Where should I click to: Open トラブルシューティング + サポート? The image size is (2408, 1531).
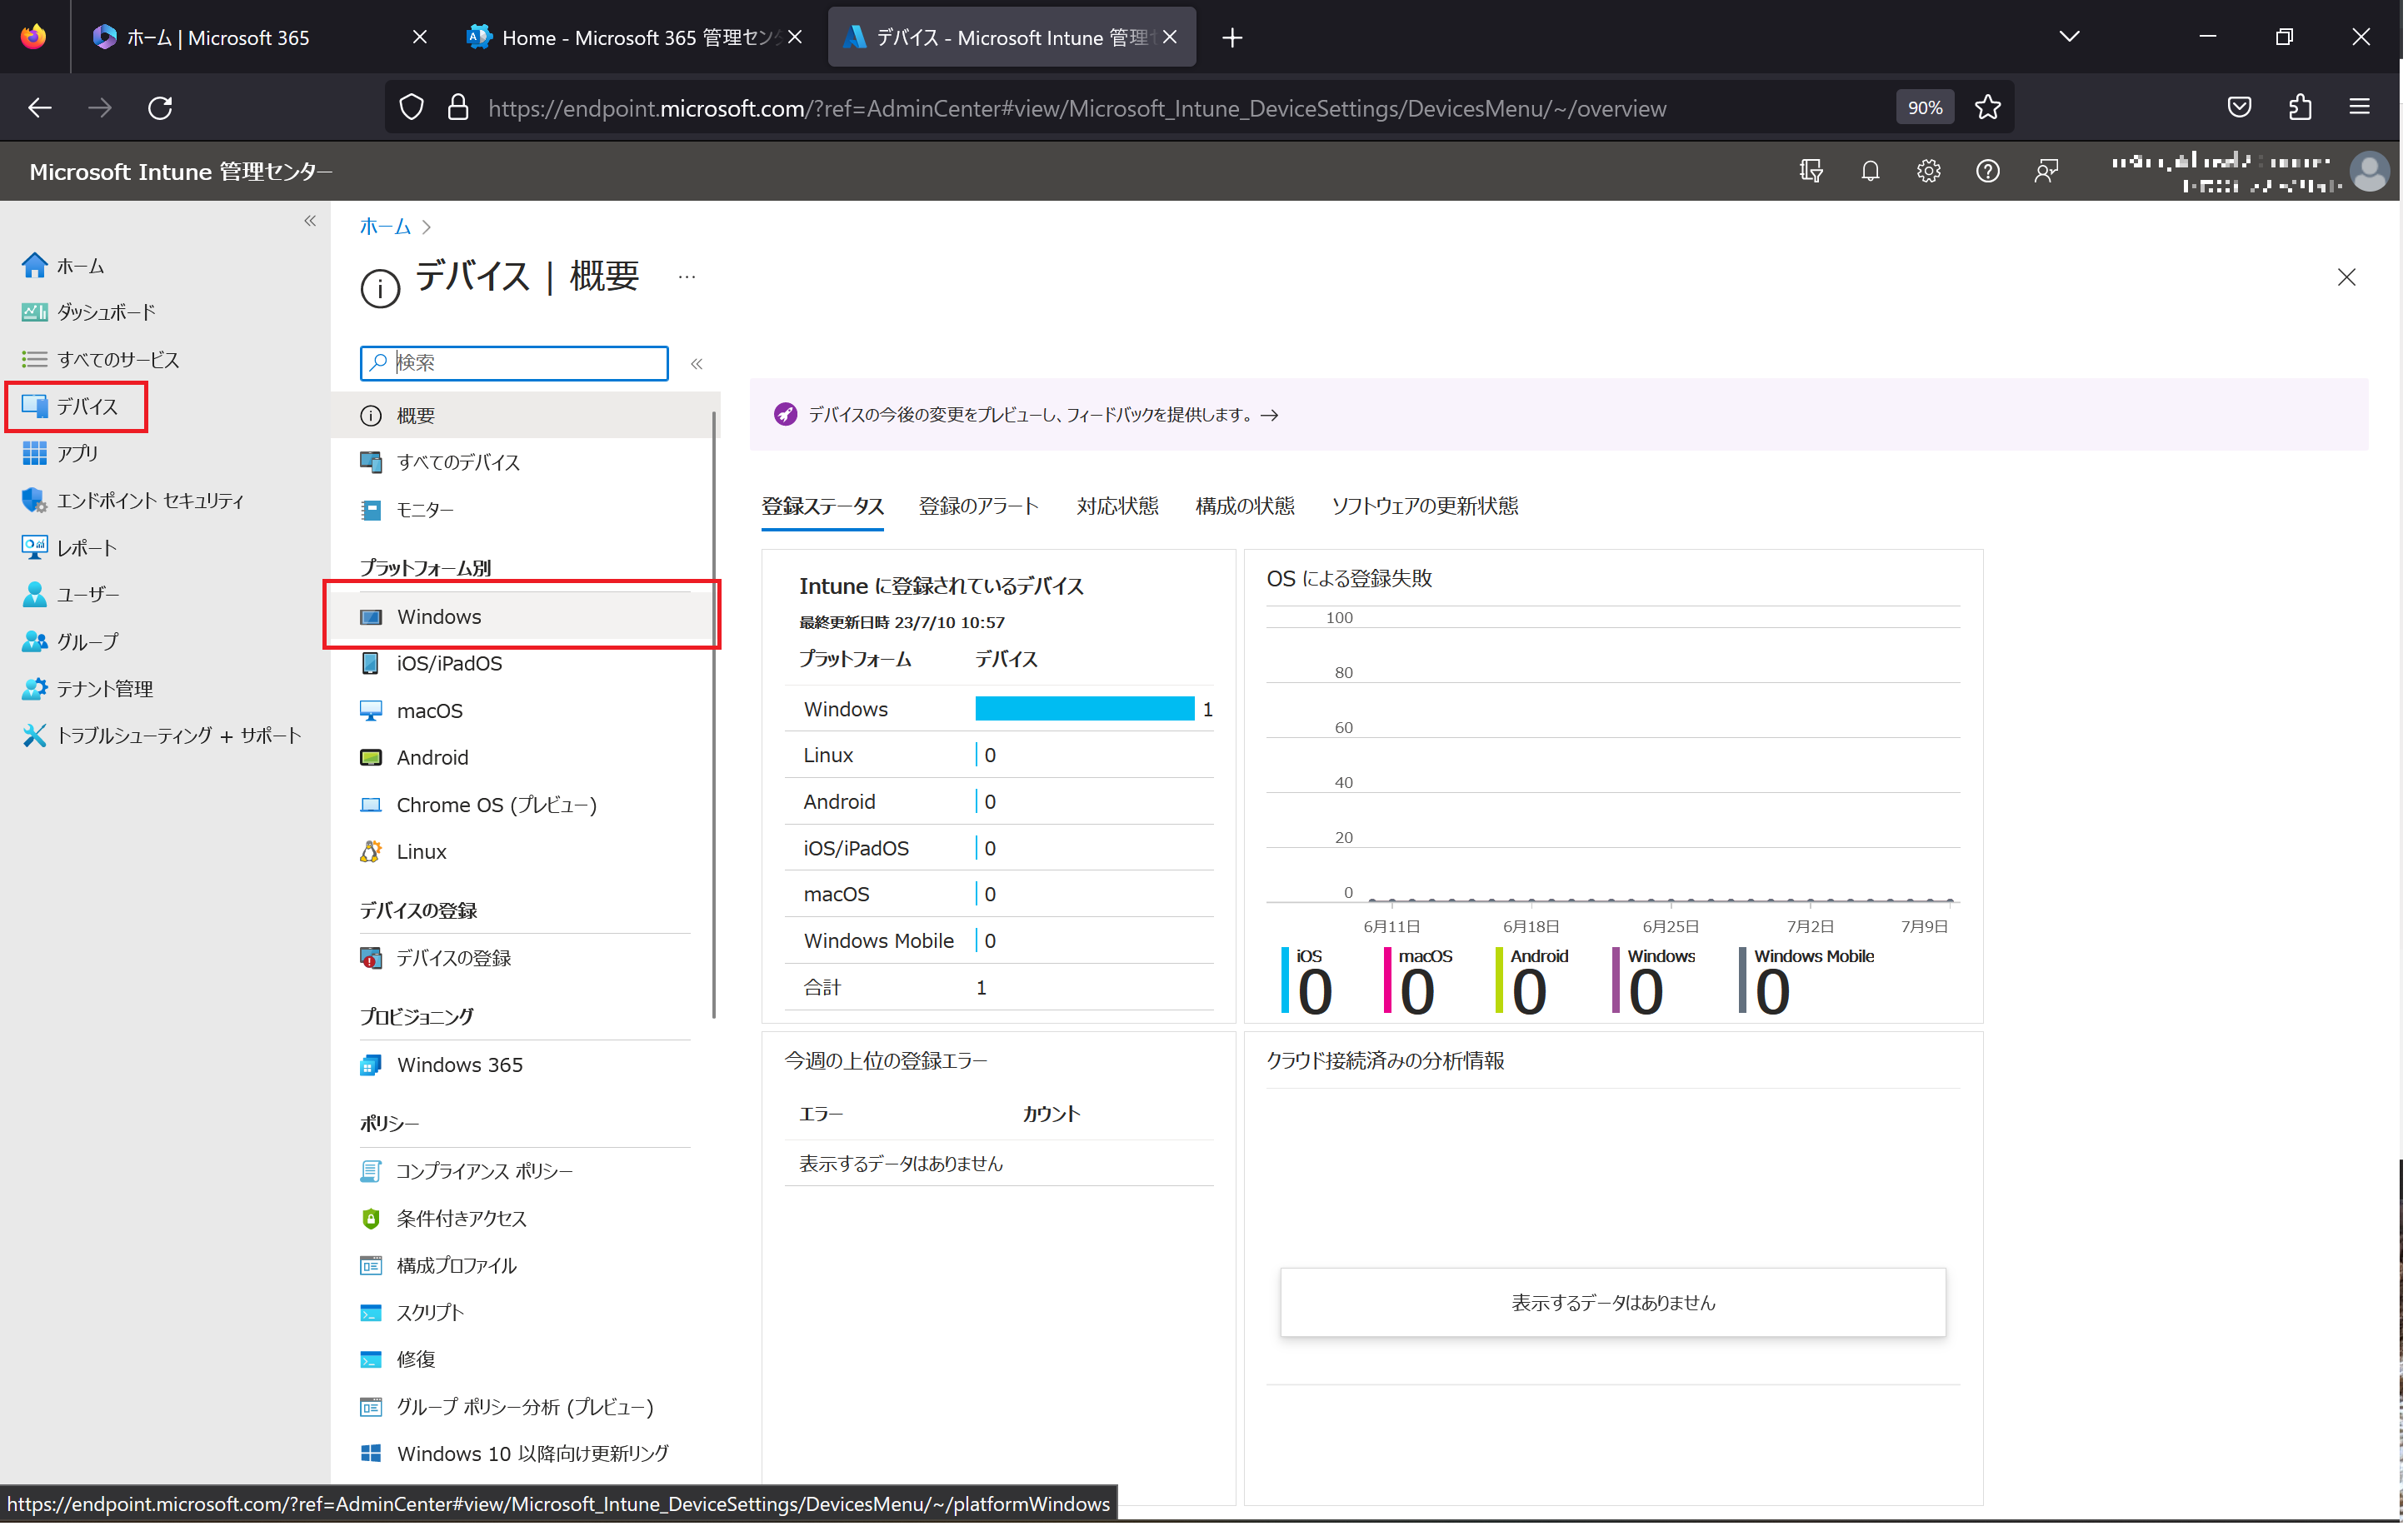pyautogui.click(x=161, y=737)
